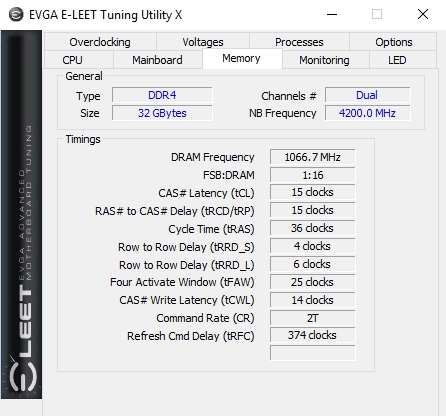Click the Command Rate 2T field
Viewport: 446px width, 416px height.
pos(312,318)
